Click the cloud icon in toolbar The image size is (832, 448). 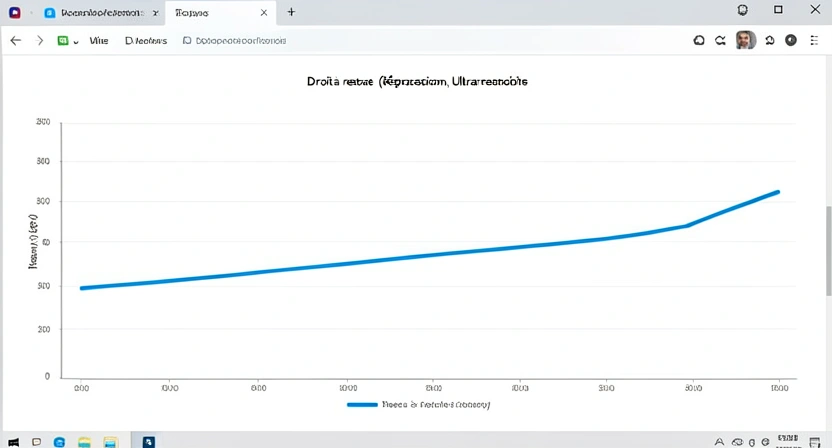tap(699, 40)
